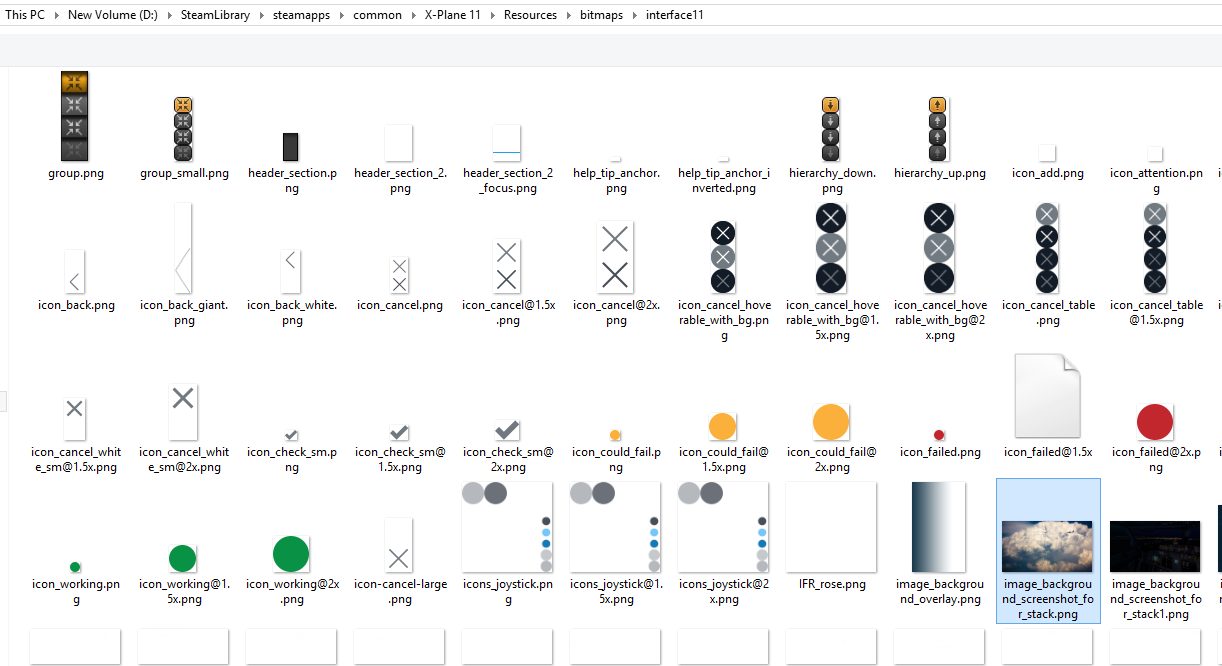This screenshot has width=1222, height=666.
Task: Select icon_check_sm@1.5x.png file
Action: point(399,432)
